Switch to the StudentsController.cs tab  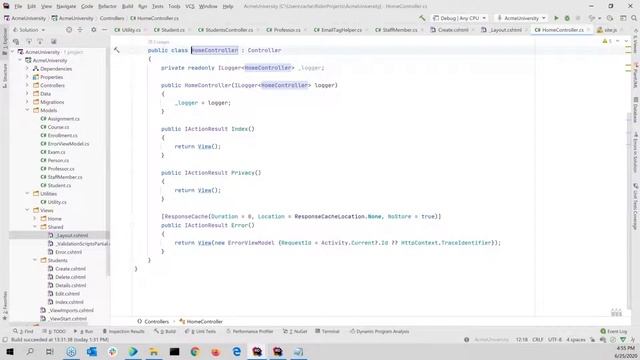[225, 30]
